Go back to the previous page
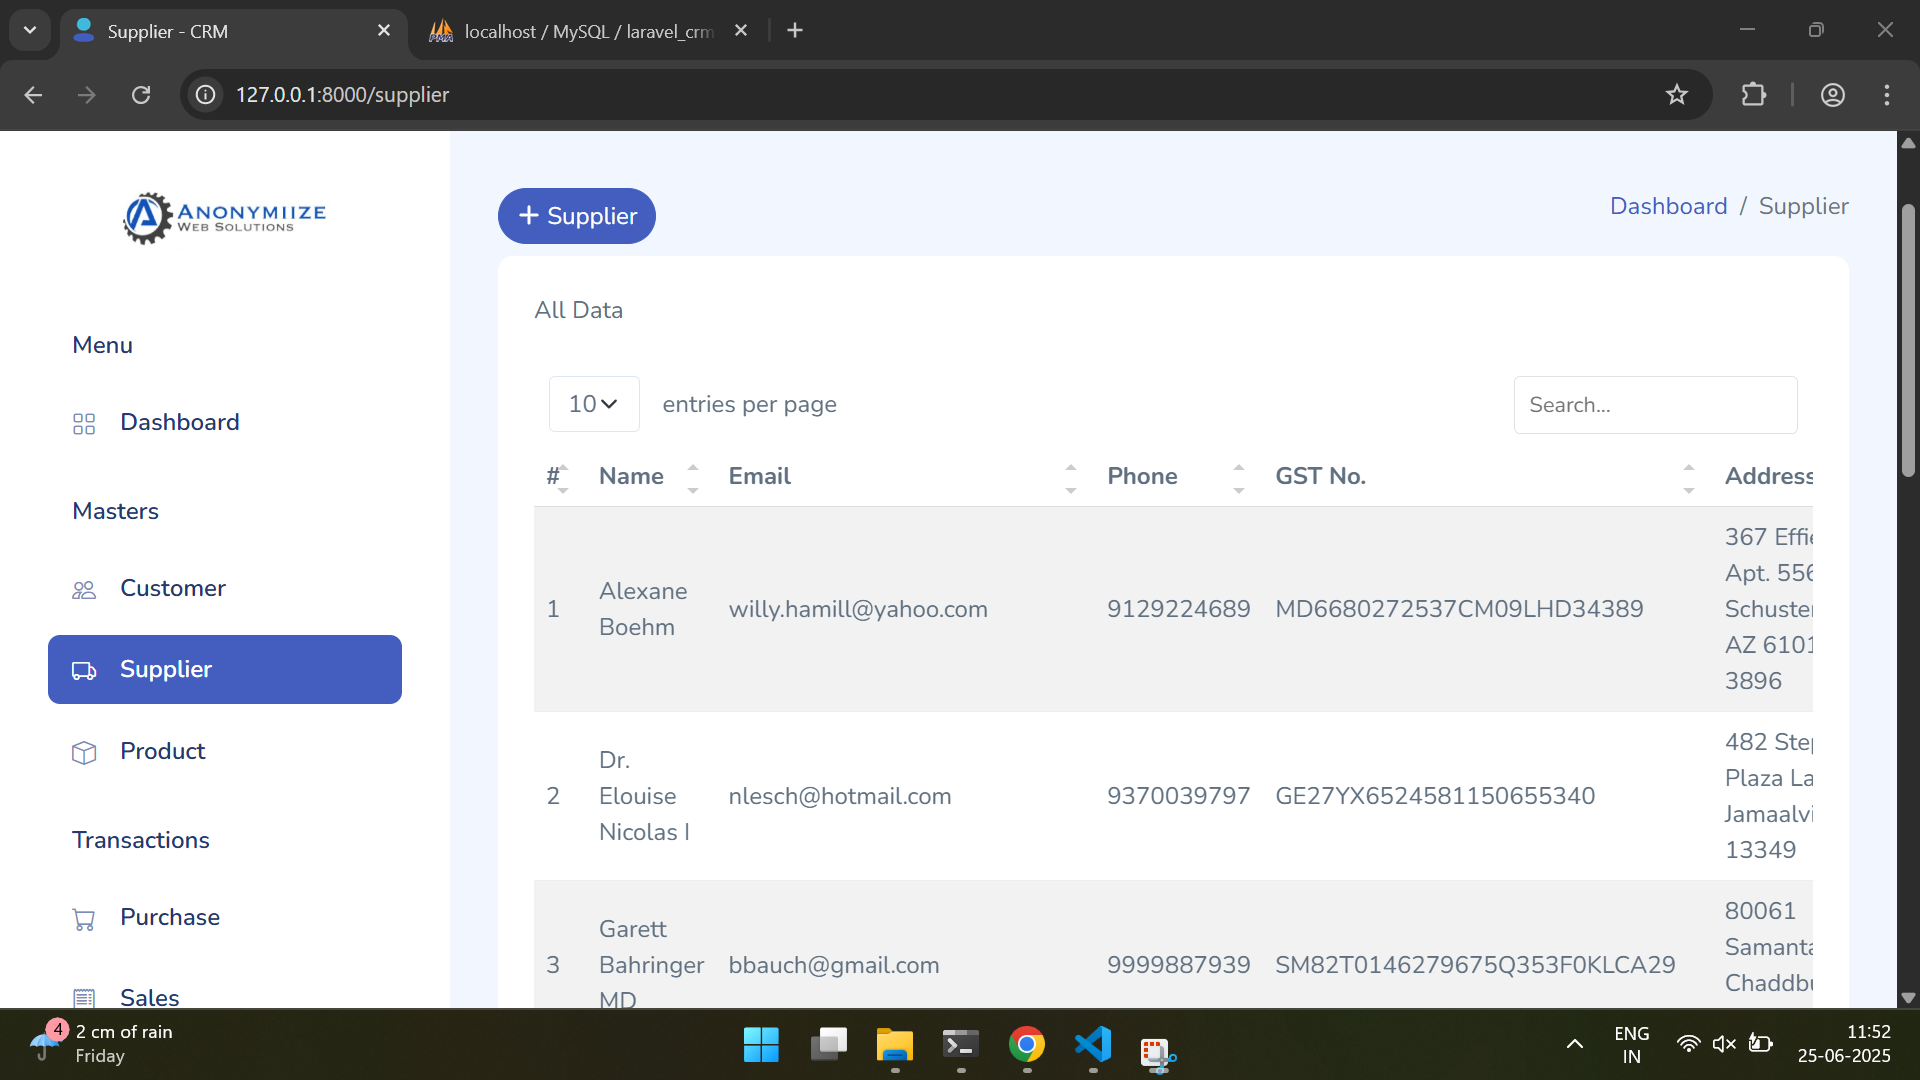Viewport: 1920px width, 1080px height. 33,95
